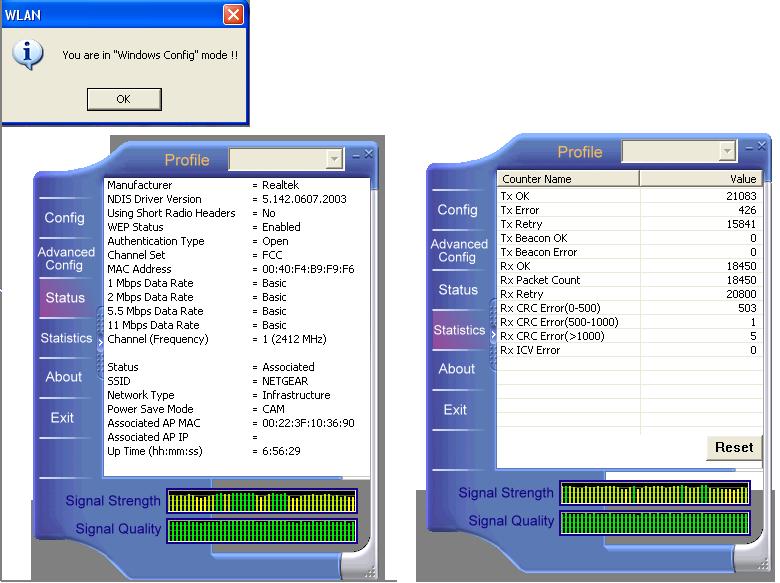Click the Authentication Type Open value
Viewport: 780px width, 583px height.
pos(276,241)
